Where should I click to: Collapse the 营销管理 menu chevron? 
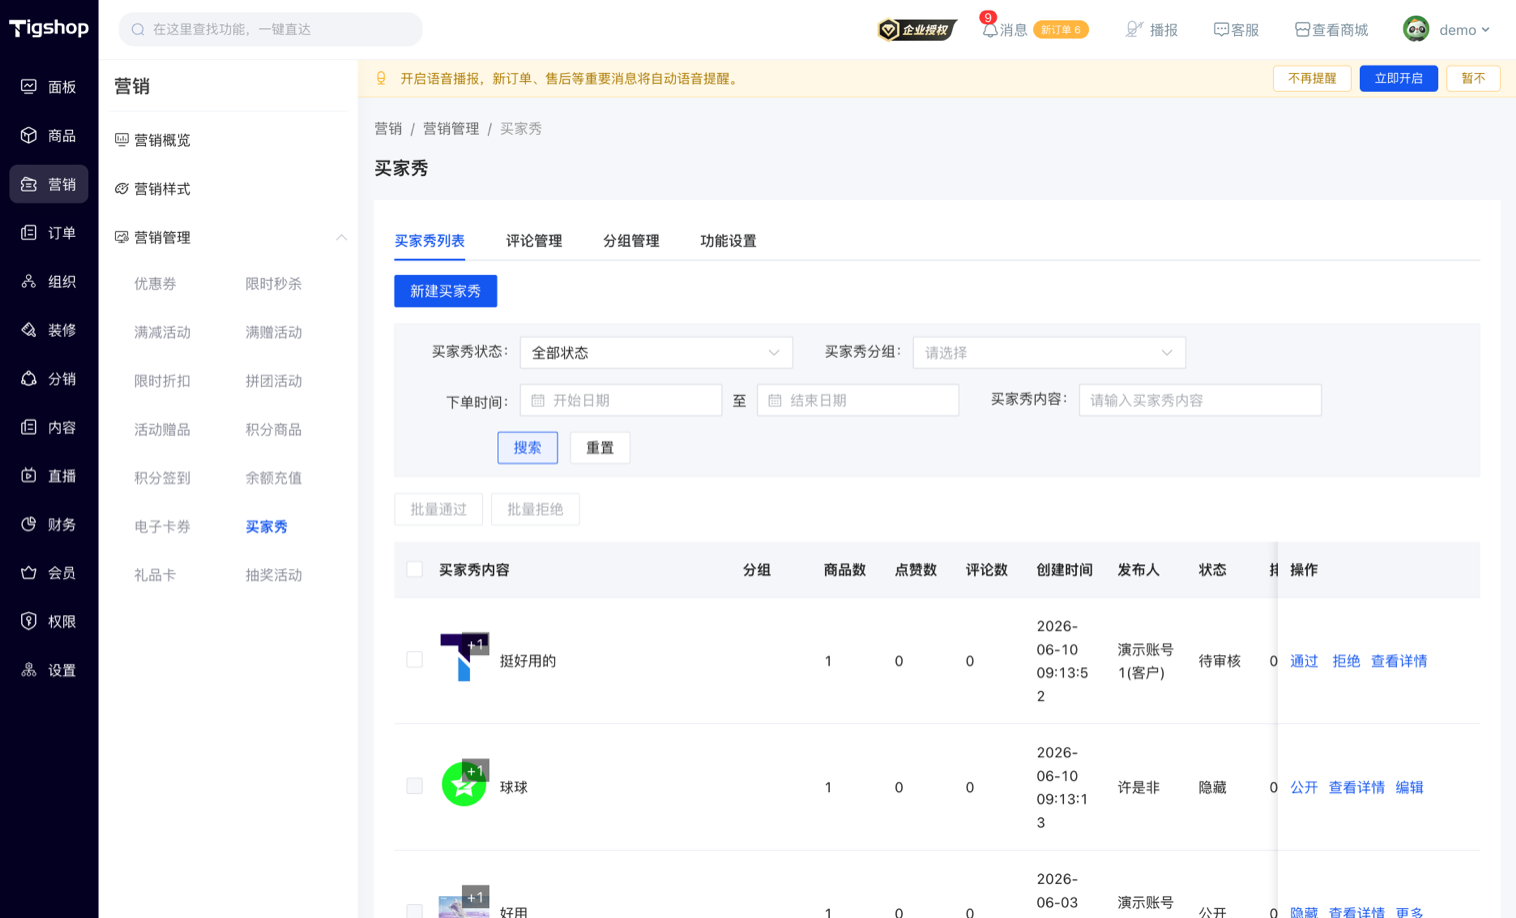pos(341,237)
